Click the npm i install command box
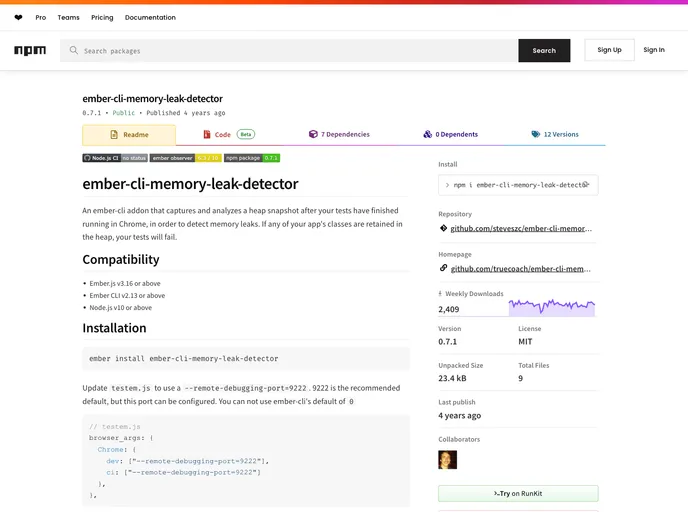The image size is (688, 512). click(518, 185)
